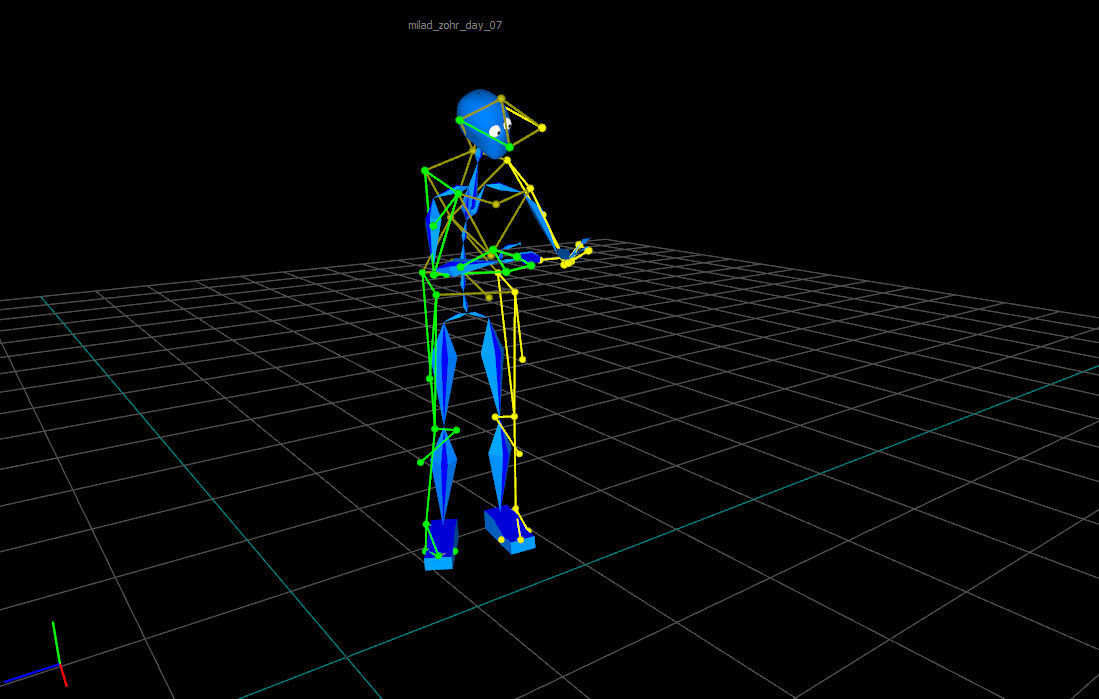The width and height of the screenshot is (1099, 699).
Task: Click the XYZ axis orientation gizmo
Action: pyautogui.click(x=35, y=654)
